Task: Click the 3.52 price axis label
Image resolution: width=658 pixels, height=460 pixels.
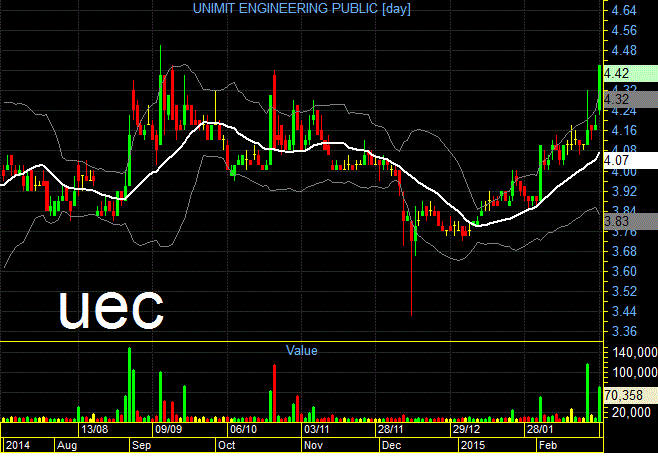Action: pos(624,292)
